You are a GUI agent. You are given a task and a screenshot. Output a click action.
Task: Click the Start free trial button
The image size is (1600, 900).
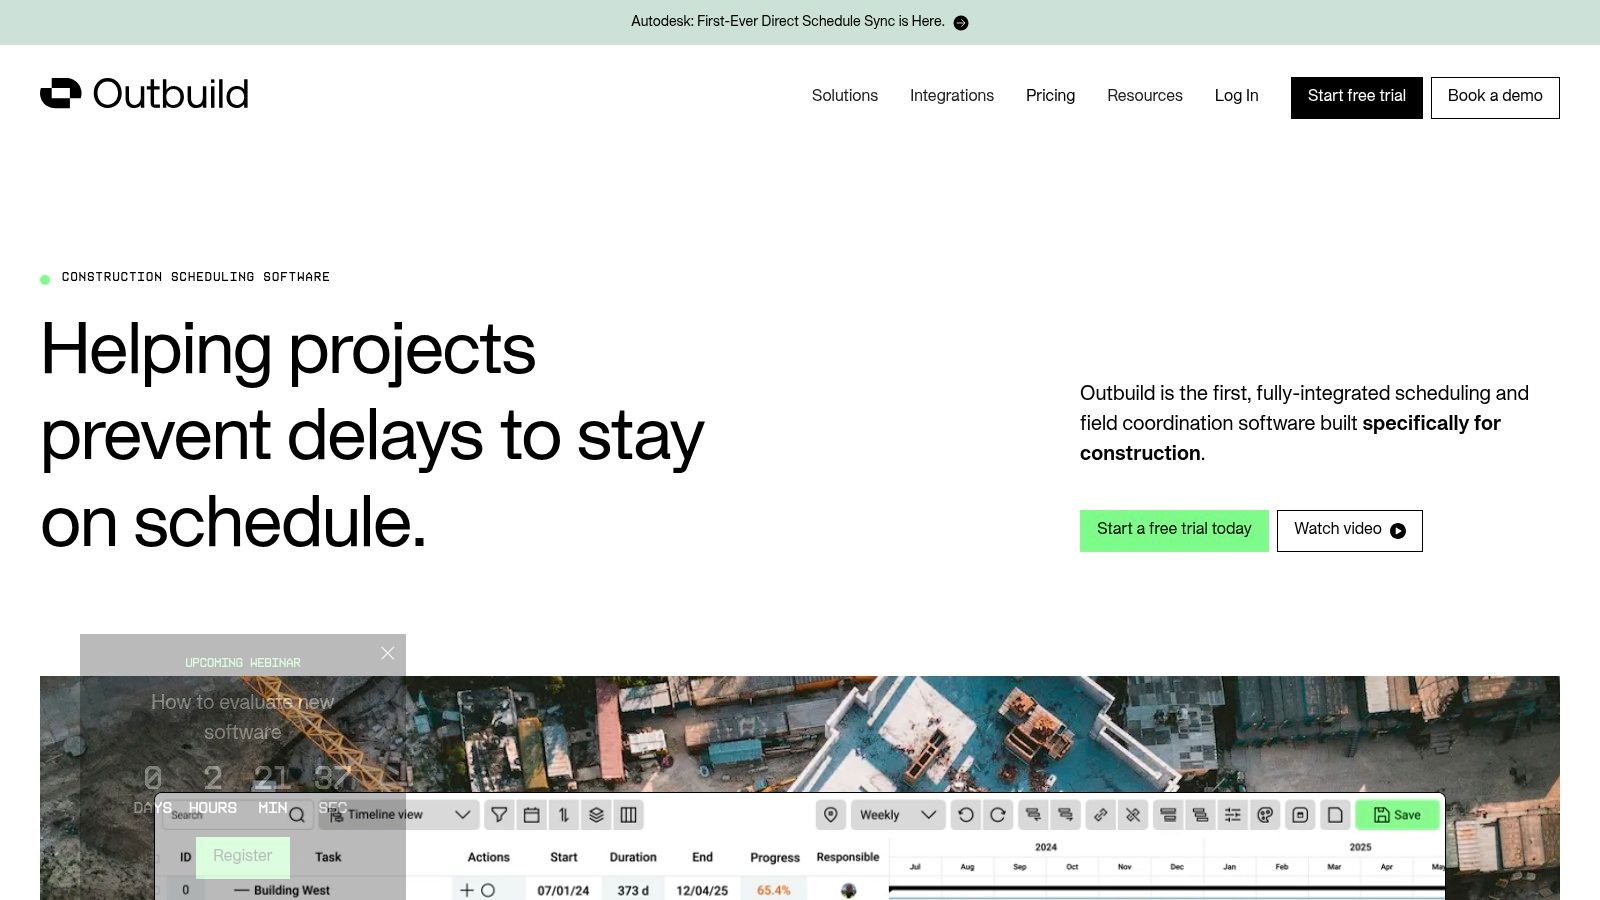pyautogui.click(x=1357, y=98)
